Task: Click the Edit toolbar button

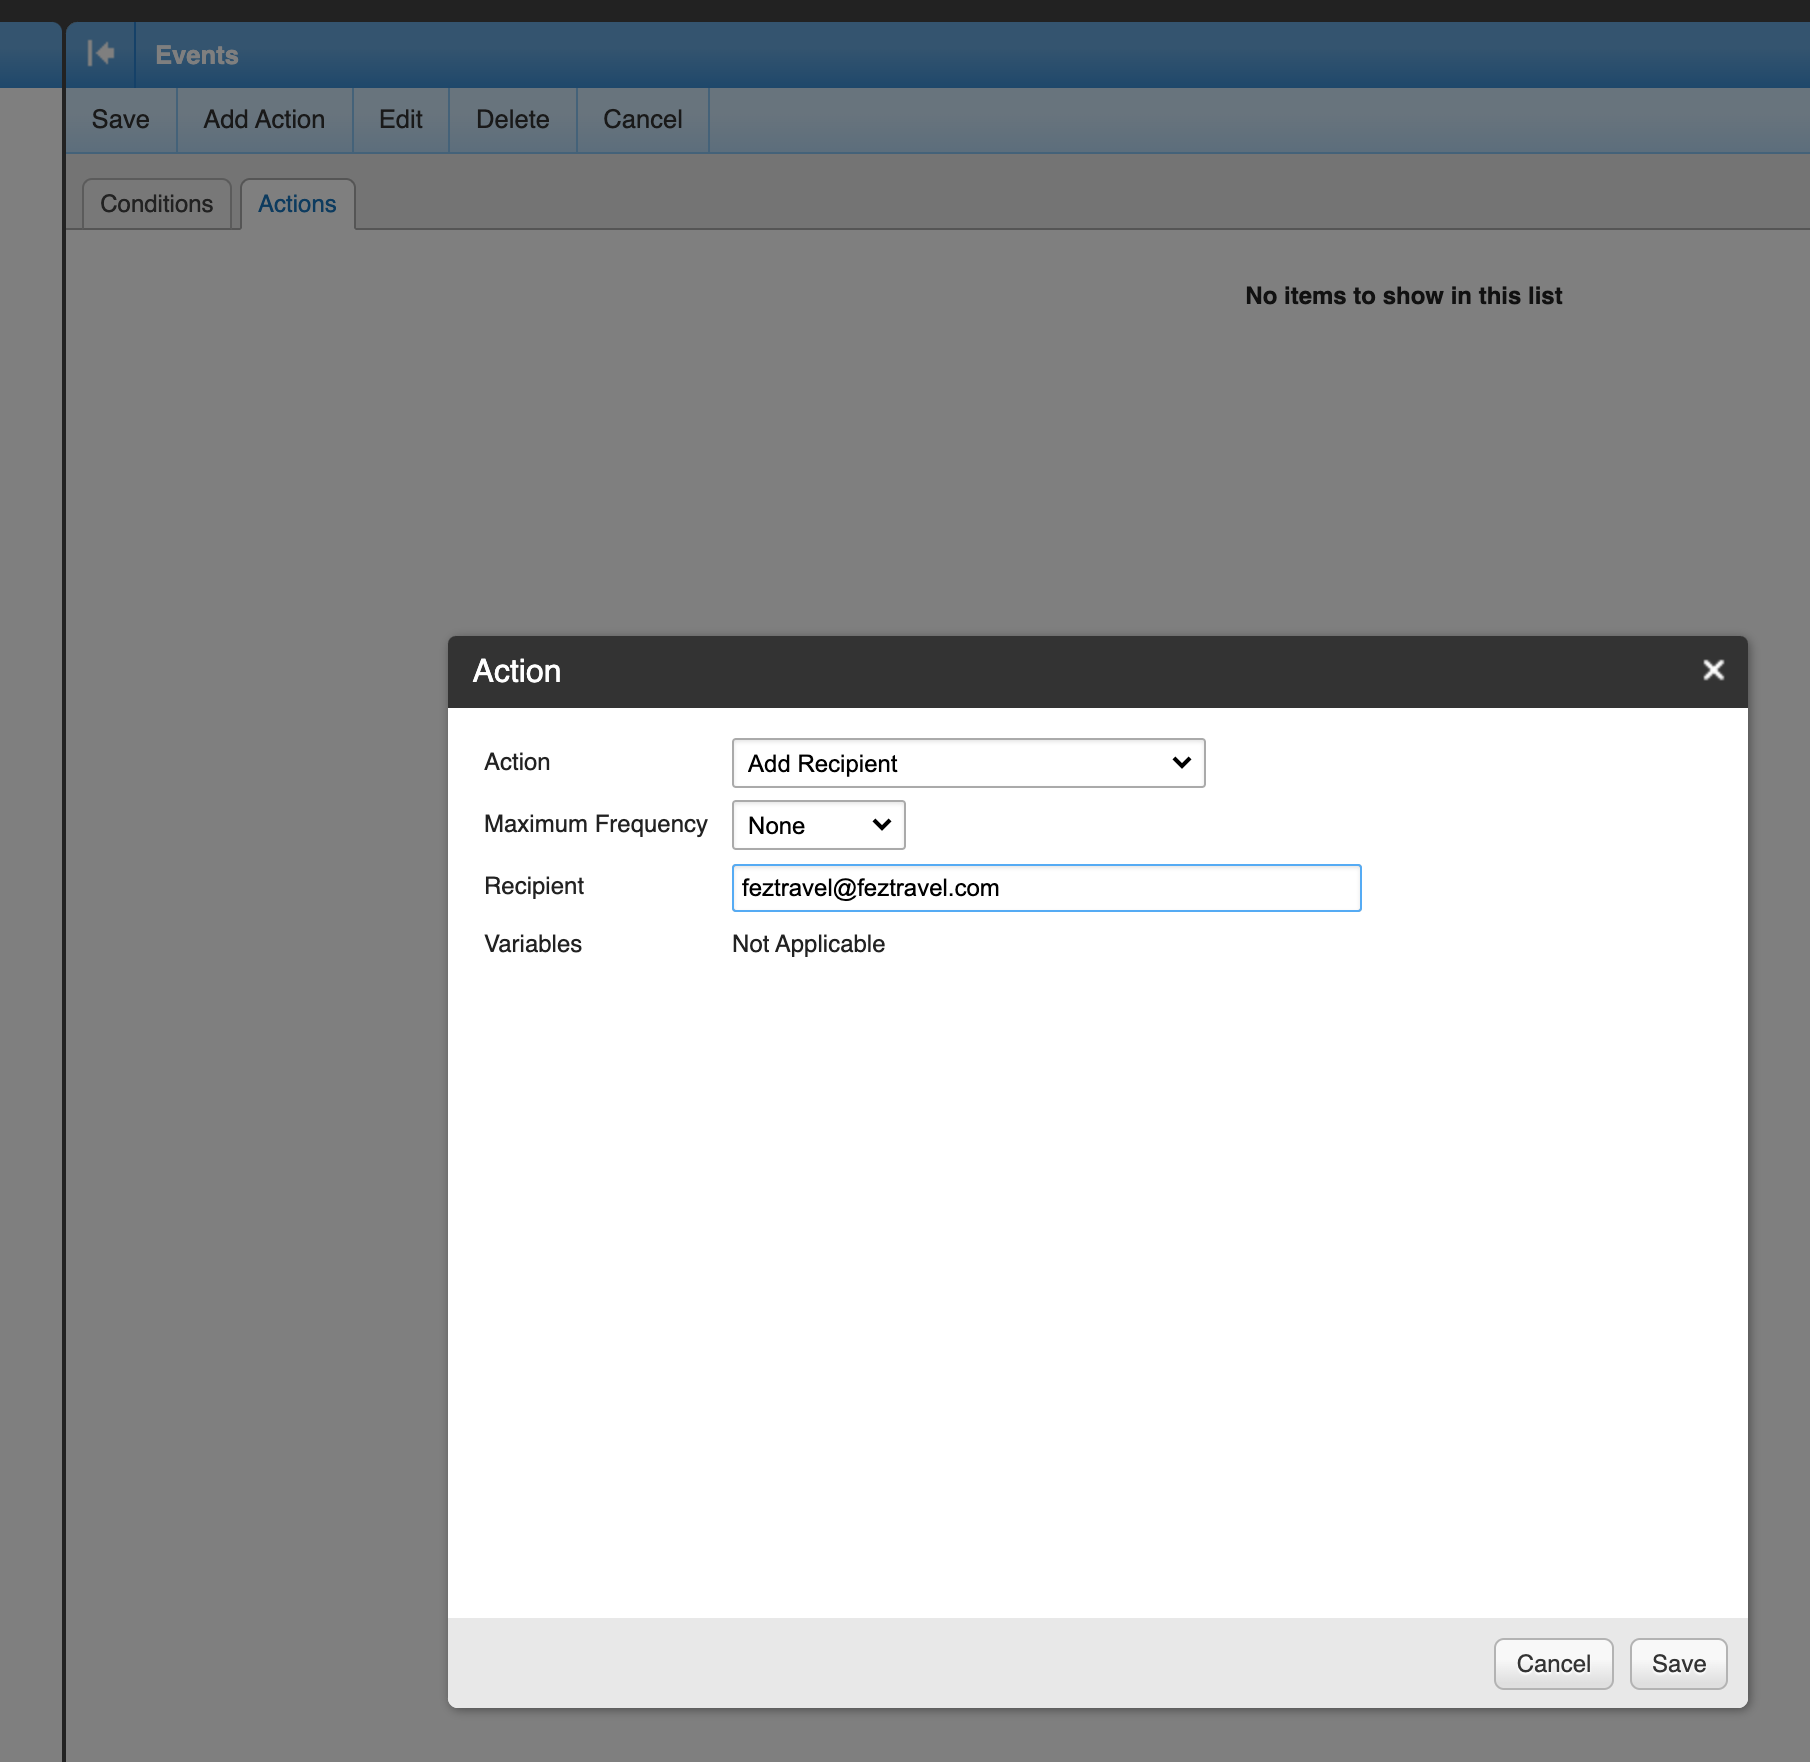Action: coord(400,120)
